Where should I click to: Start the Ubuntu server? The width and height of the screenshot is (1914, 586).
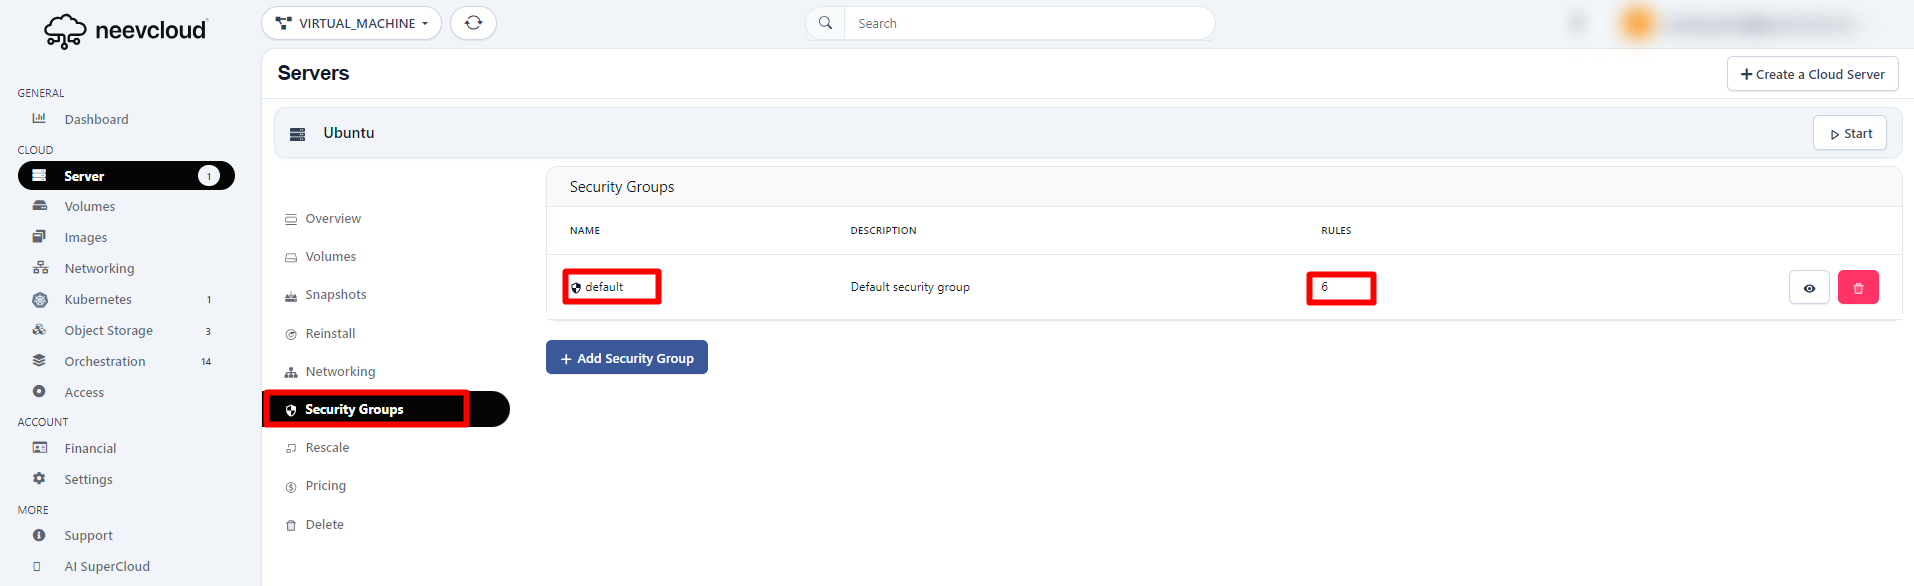[1849, 133]
